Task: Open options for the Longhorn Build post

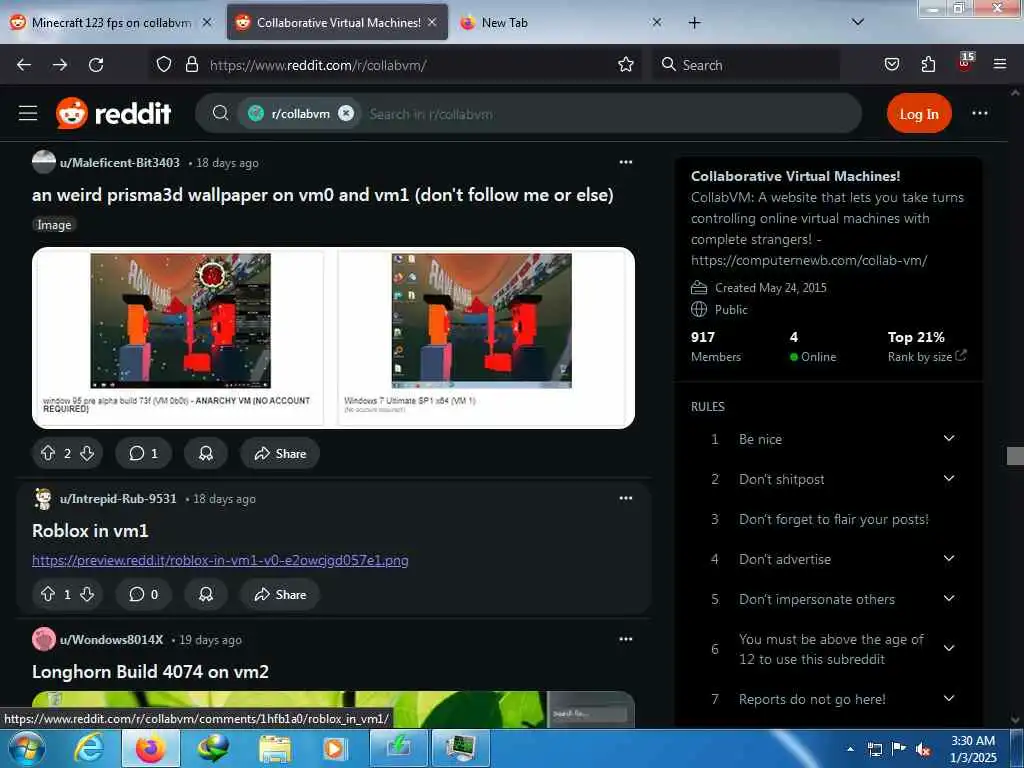Action: [626, 639]
